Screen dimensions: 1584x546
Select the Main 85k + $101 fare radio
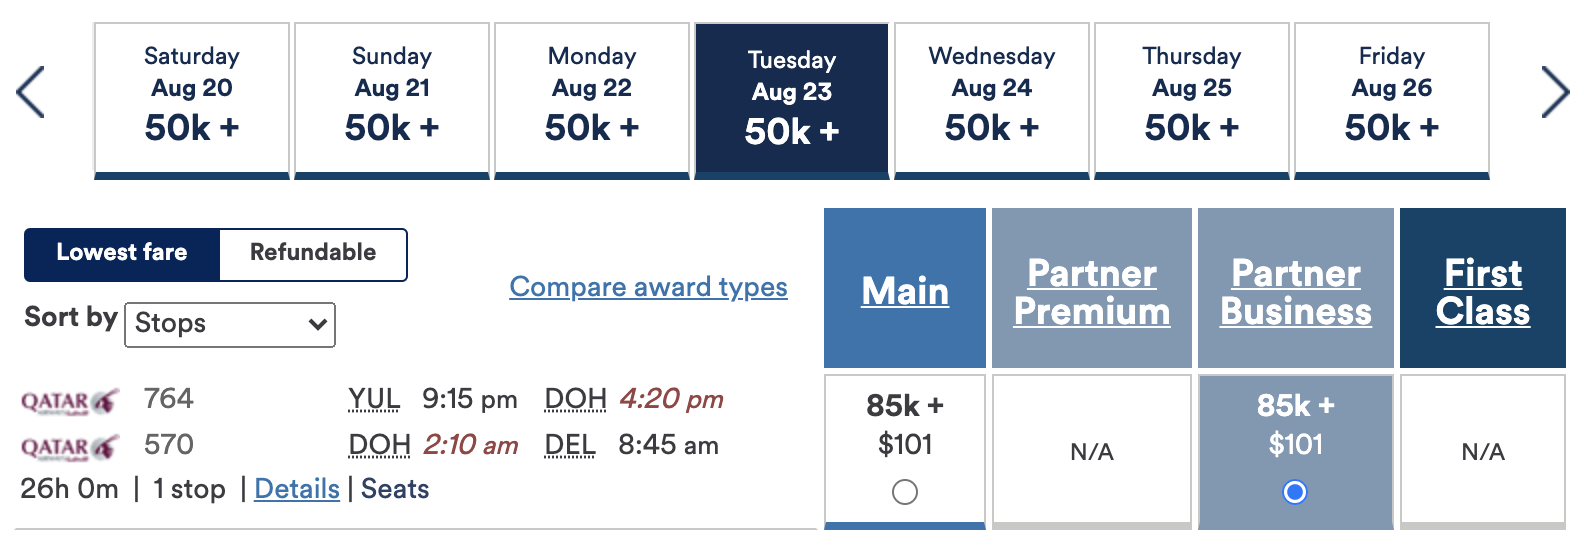pos(905,492)
